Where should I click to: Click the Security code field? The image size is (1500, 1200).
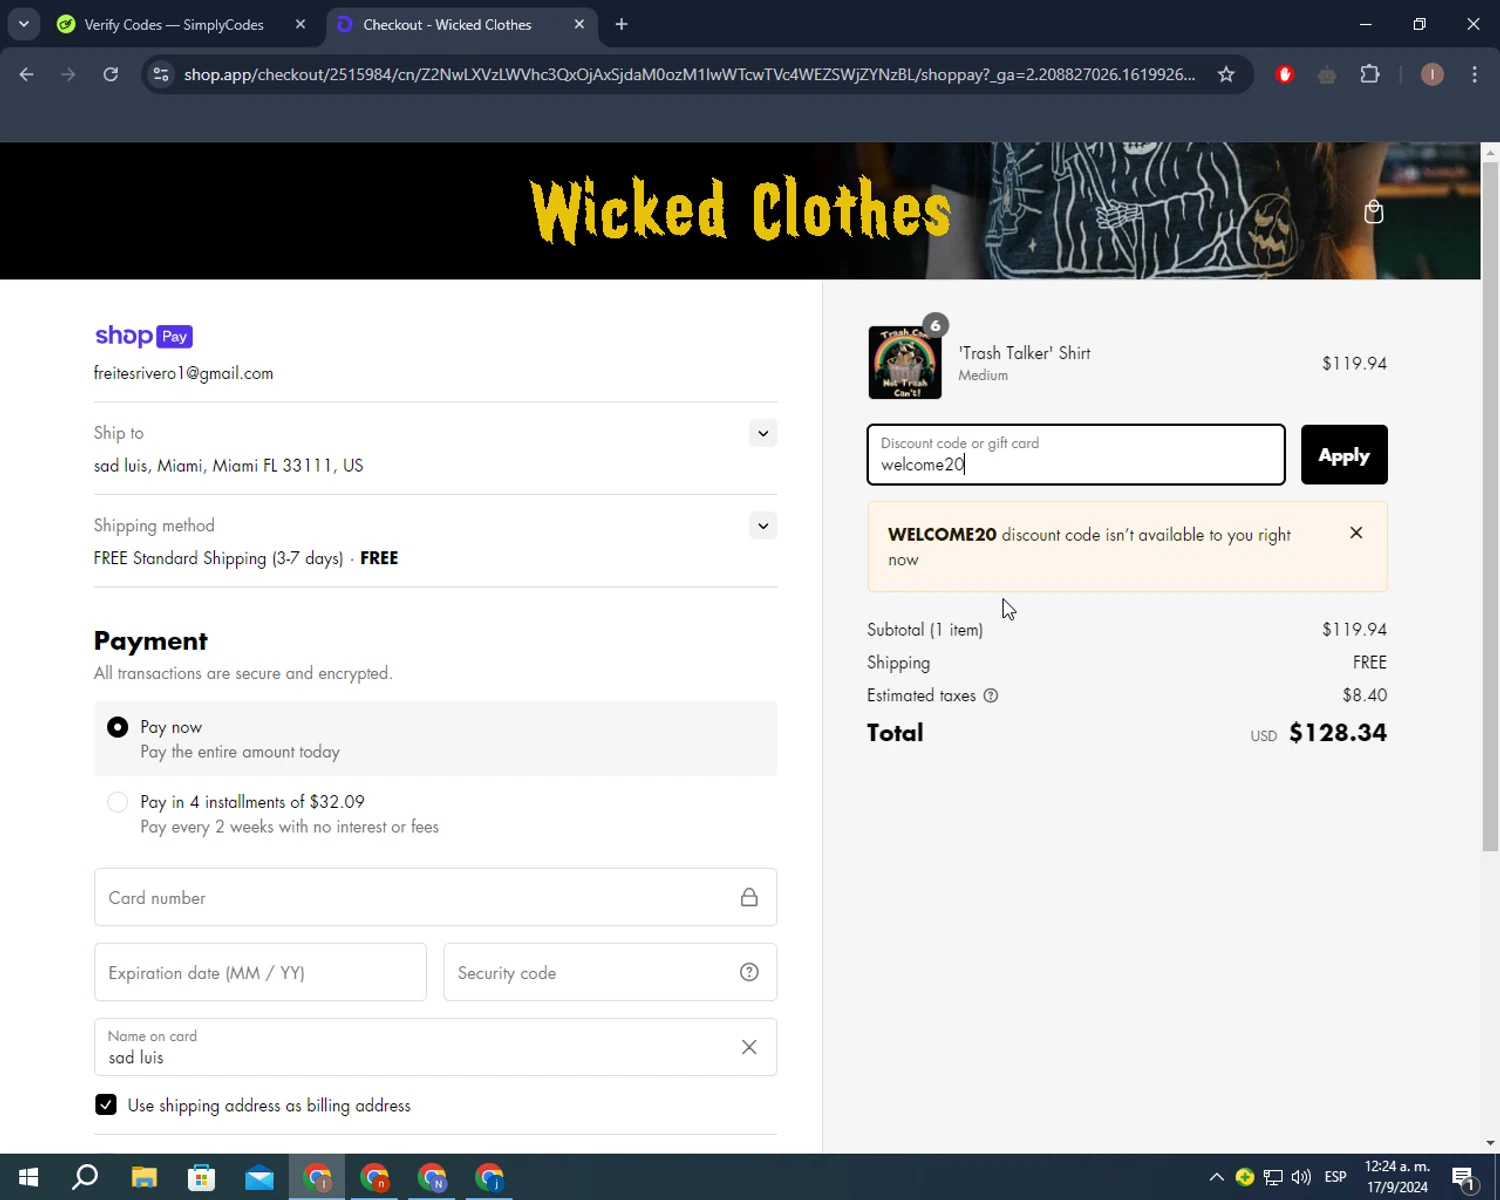pos(610,972)
